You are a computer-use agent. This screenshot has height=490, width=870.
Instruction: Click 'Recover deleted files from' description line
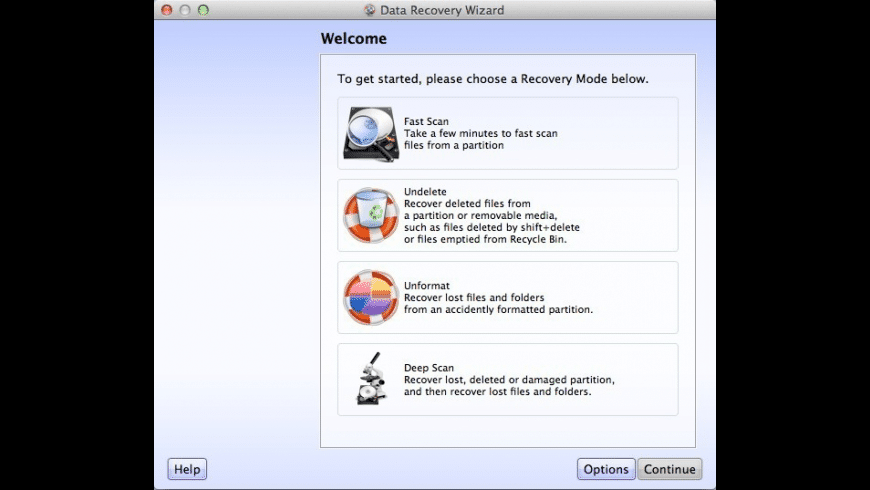tap(467, 204)
